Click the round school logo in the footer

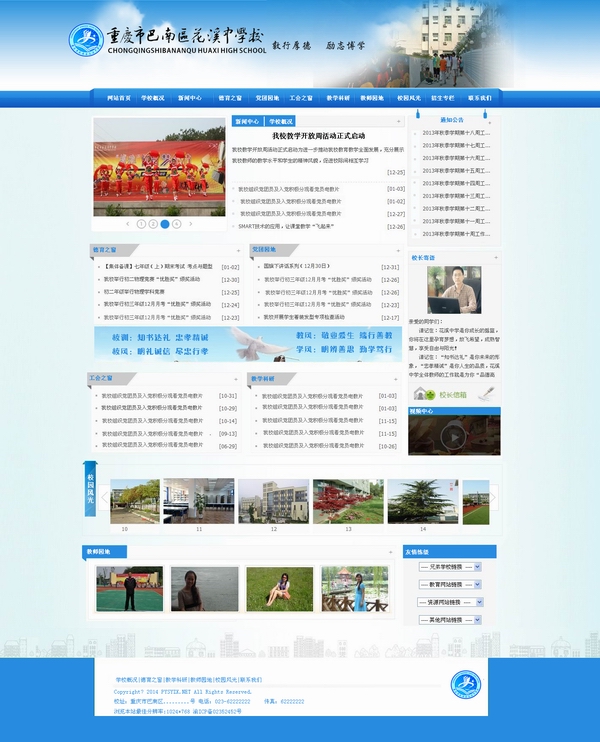pos(466,685)
